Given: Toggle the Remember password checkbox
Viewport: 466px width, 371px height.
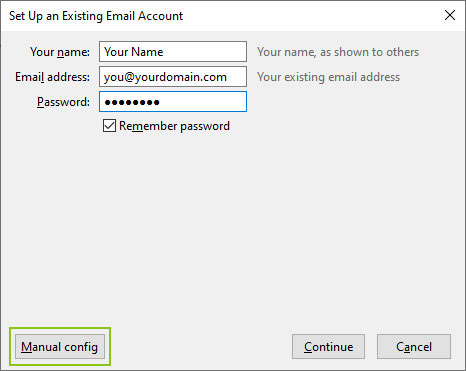Looking at the screenshot, I should [109, 126].
